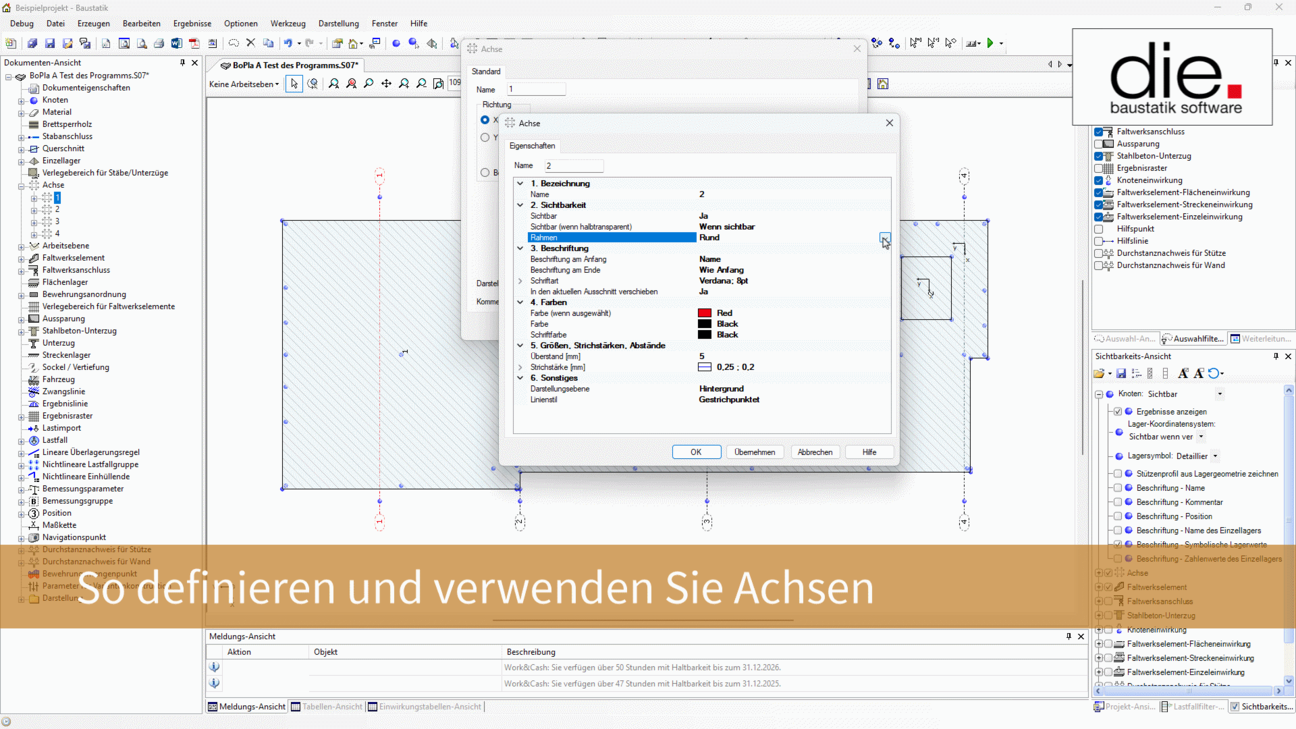Check the Hilfslinie filter checkbox
Image resolution: width=1296 pixels, height=729 pixels.
[1099, 241]
